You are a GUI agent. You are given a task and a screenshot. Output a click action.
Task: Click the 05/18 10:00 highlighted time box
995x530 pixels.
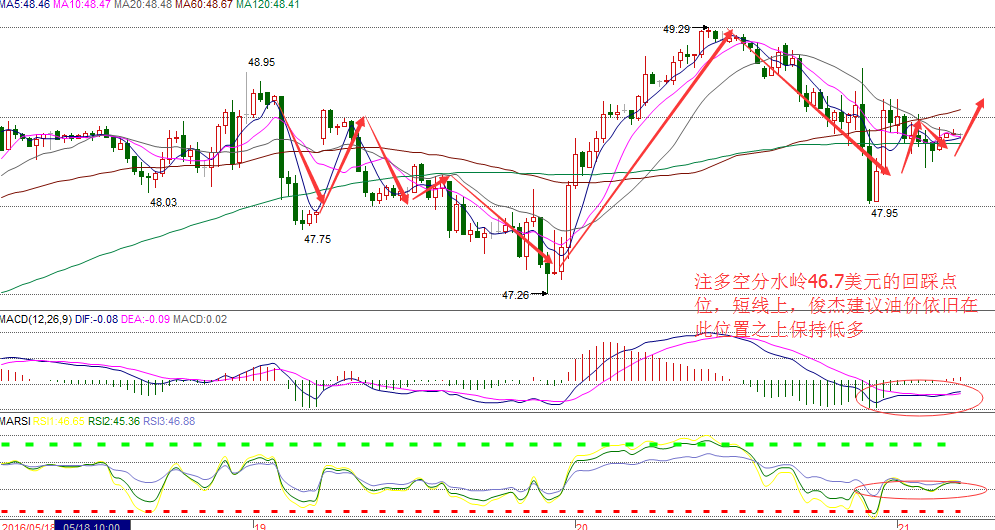92,526
